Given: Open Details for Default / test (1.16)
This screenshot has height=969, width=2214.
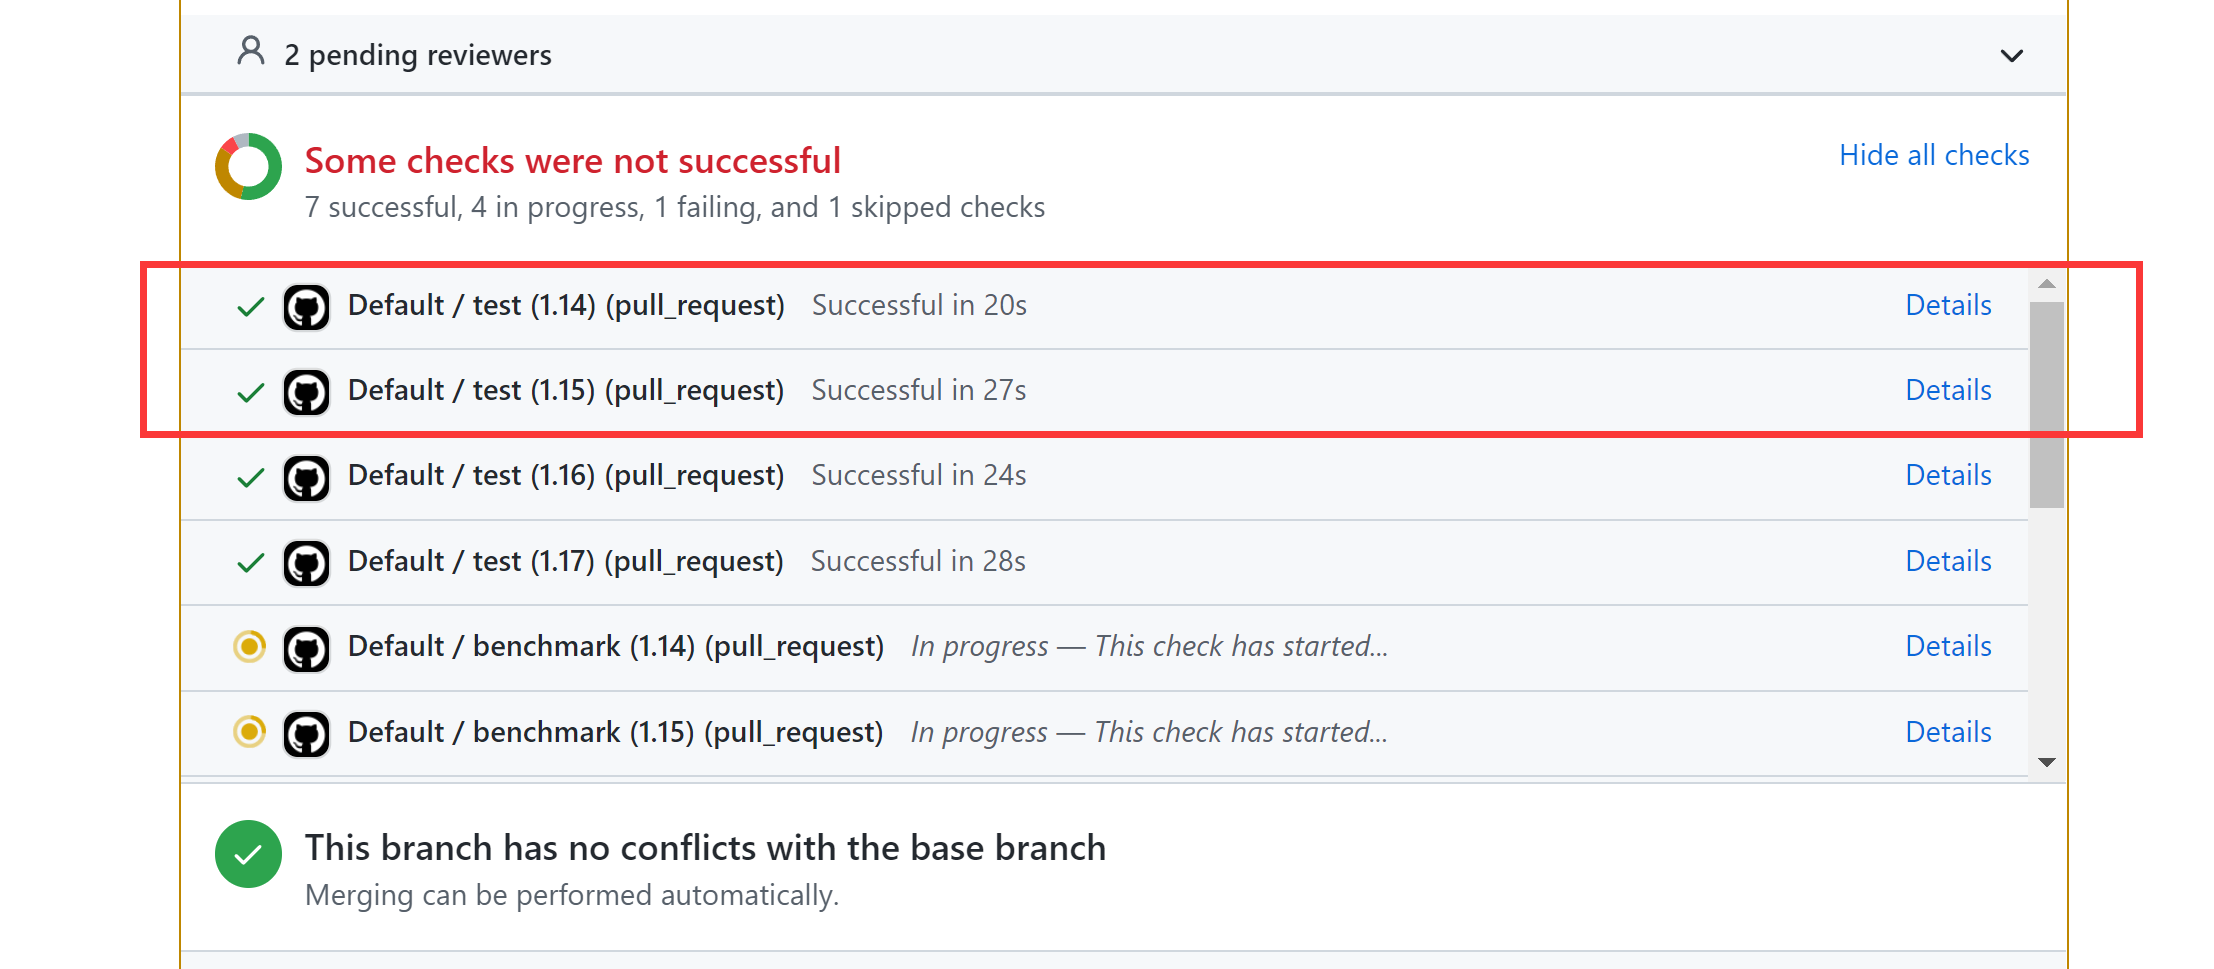Looking at the screenshot, I should pos(1947,476).
